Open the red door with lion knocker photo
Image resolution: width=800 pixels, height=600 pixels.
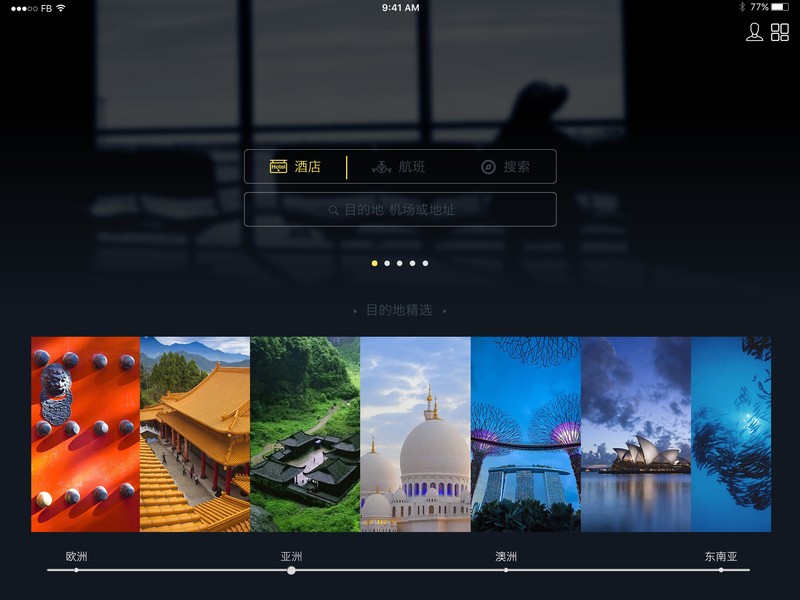click(85, 434)
